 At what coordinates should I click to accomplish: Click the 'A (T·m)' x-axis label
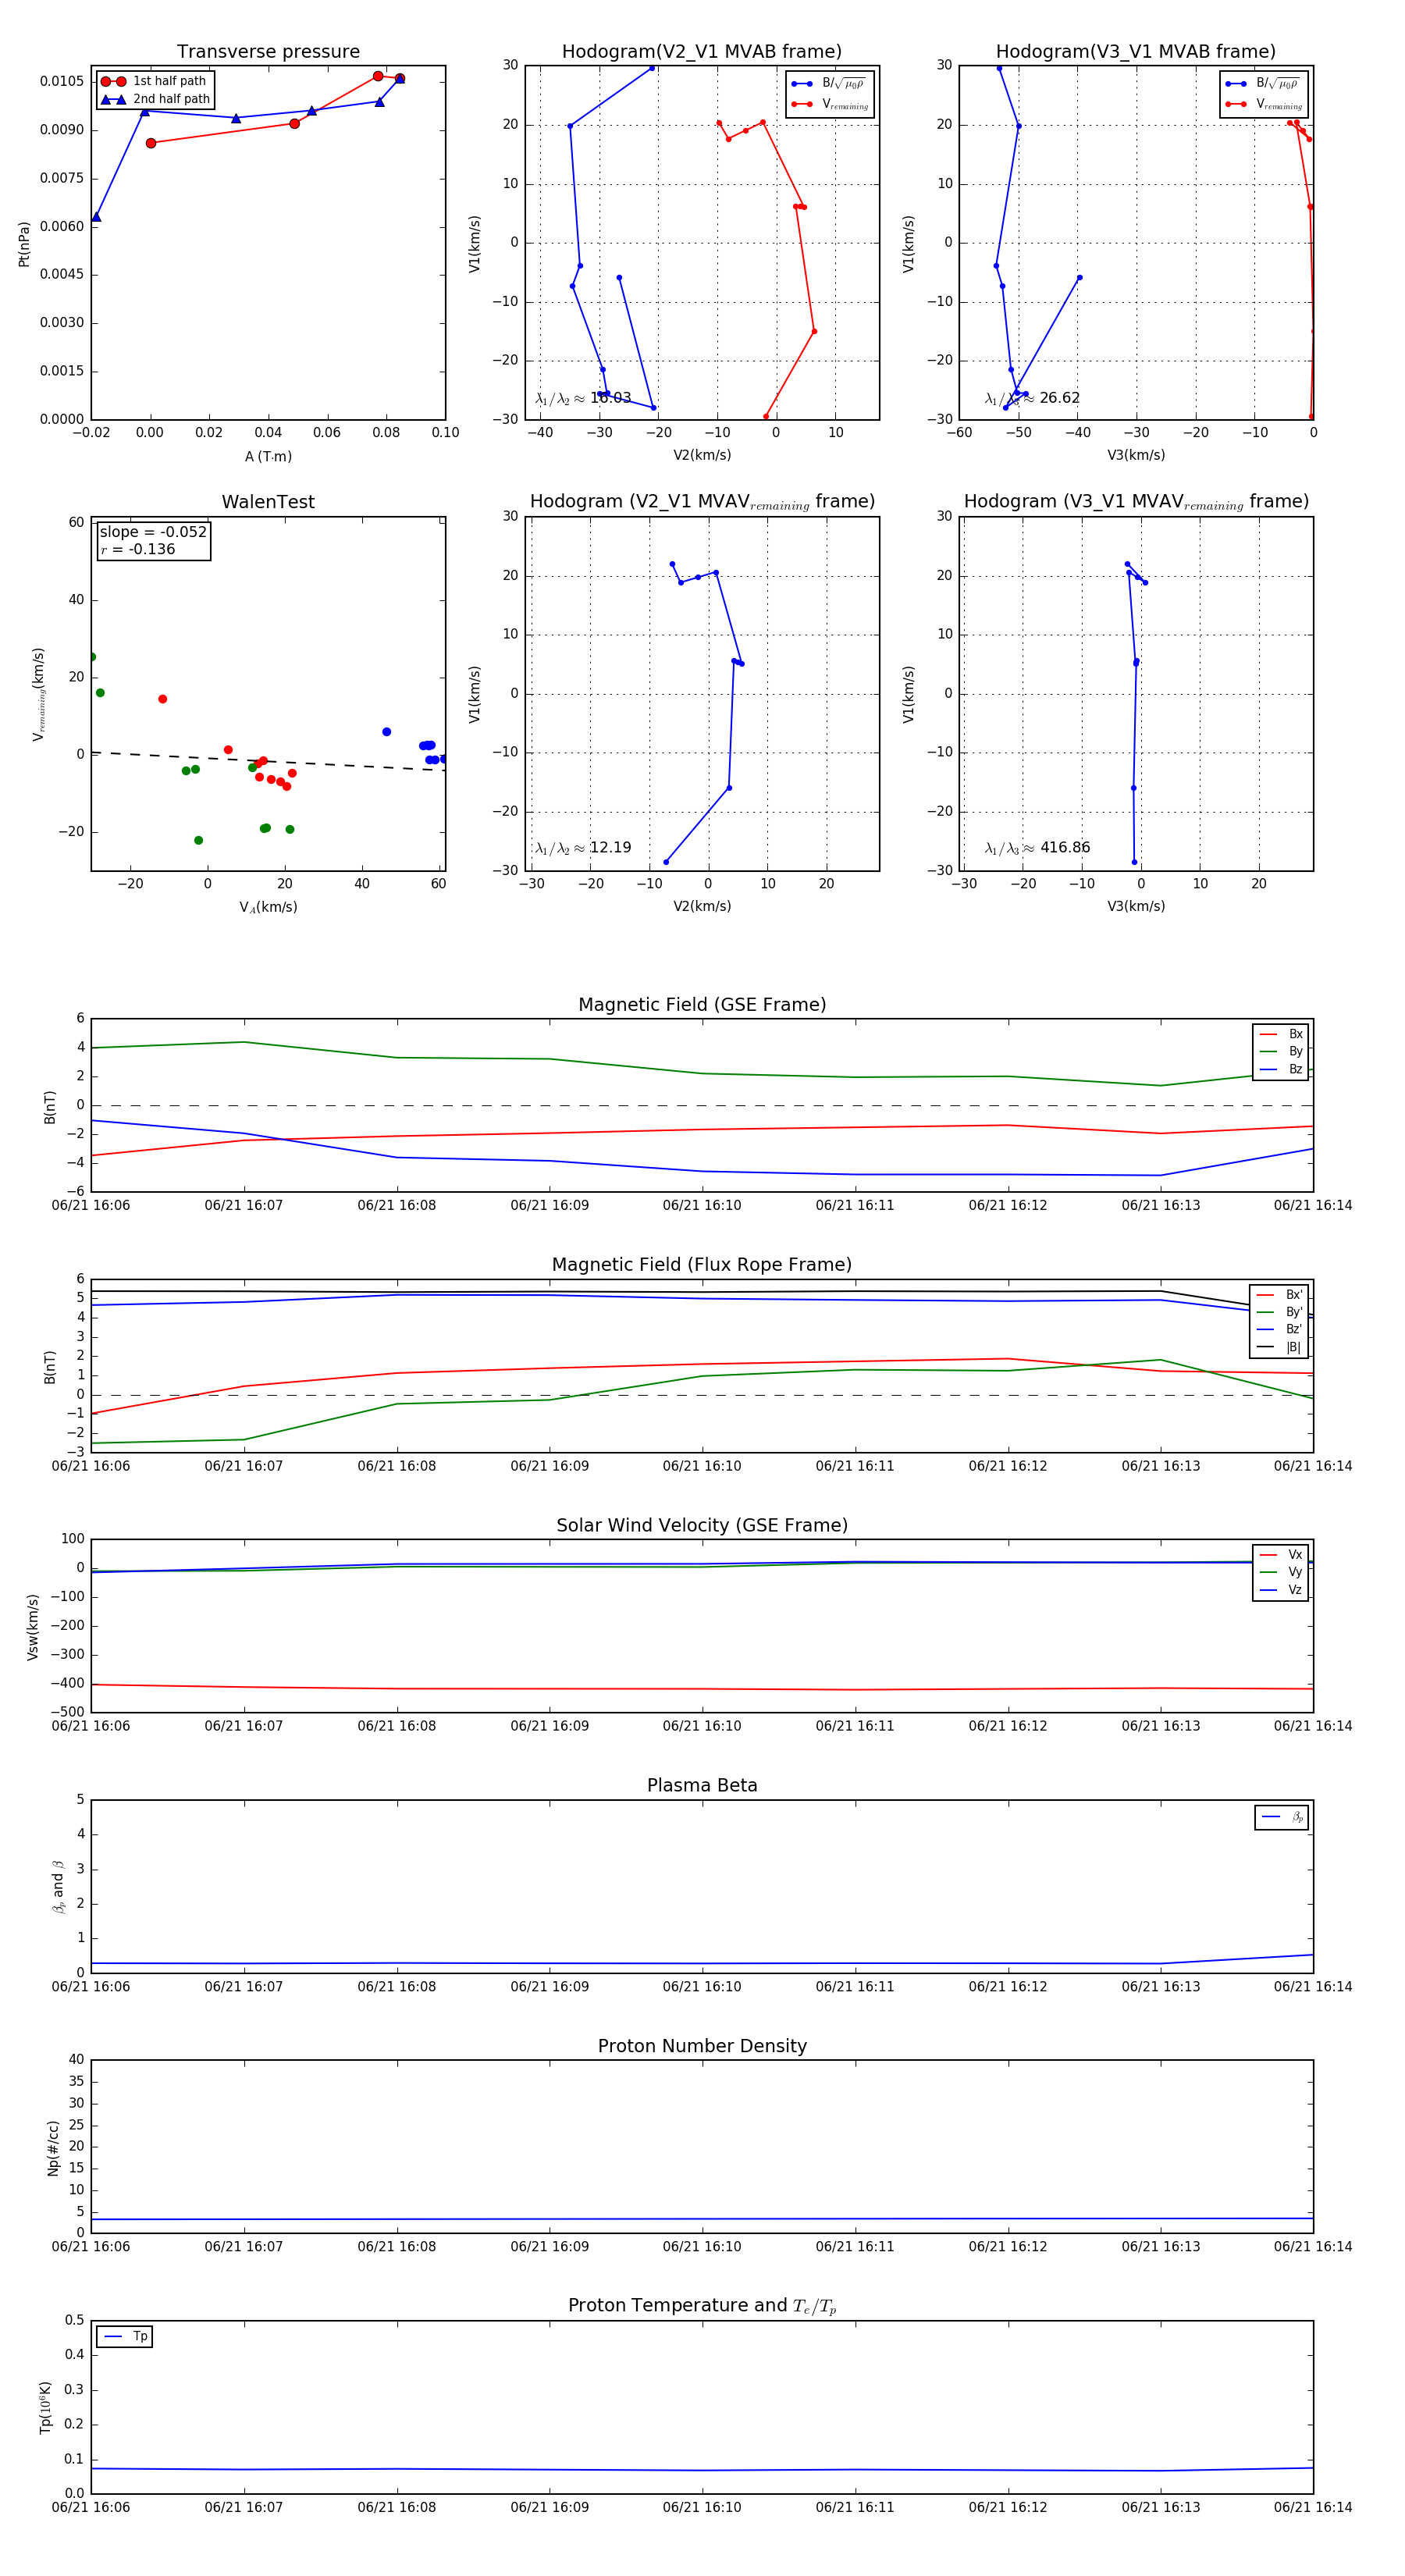point(268,456)
